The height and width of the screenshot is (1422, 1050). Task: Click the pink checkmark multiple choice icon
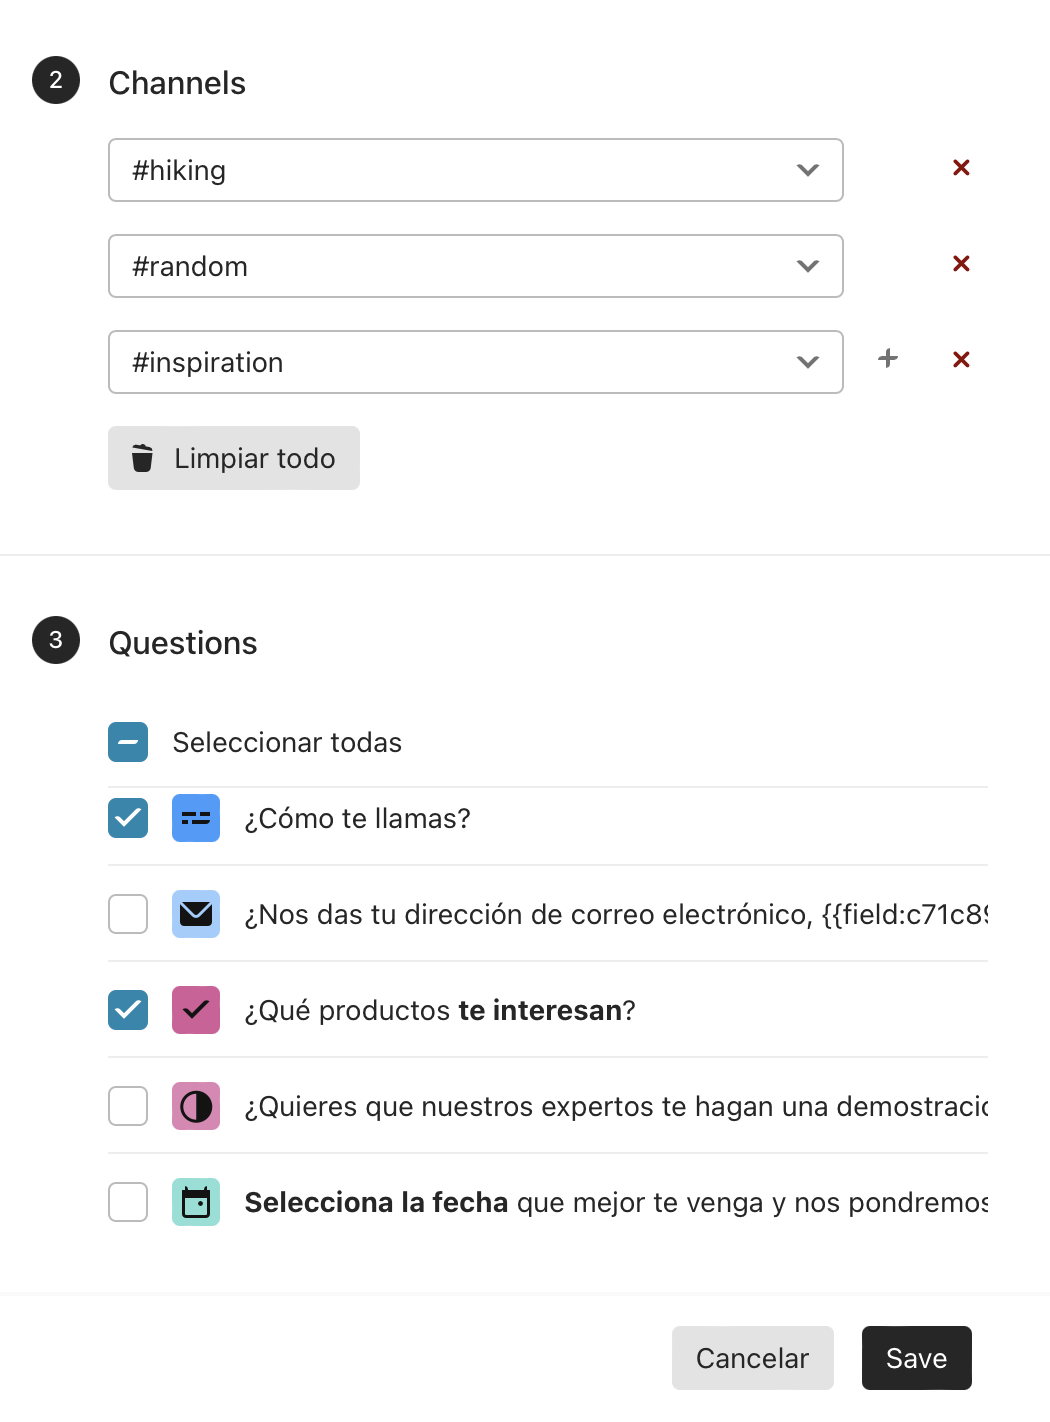click(196, 1010)
